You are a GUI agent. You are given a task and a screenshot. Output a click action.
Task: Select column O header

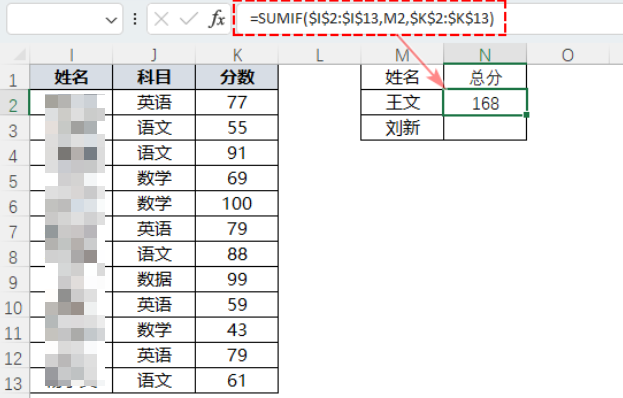(568, 55)
